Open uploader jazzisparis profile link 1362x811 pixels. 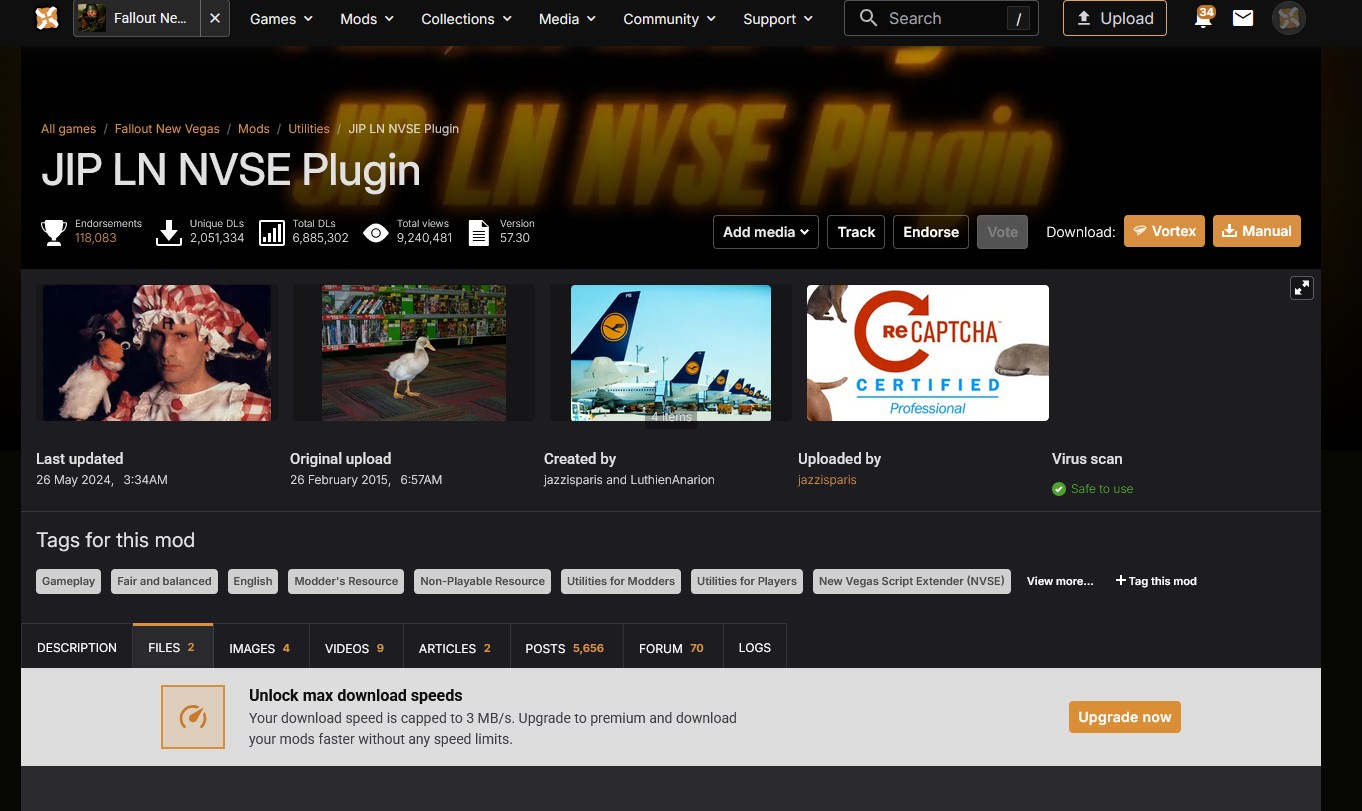827,480
